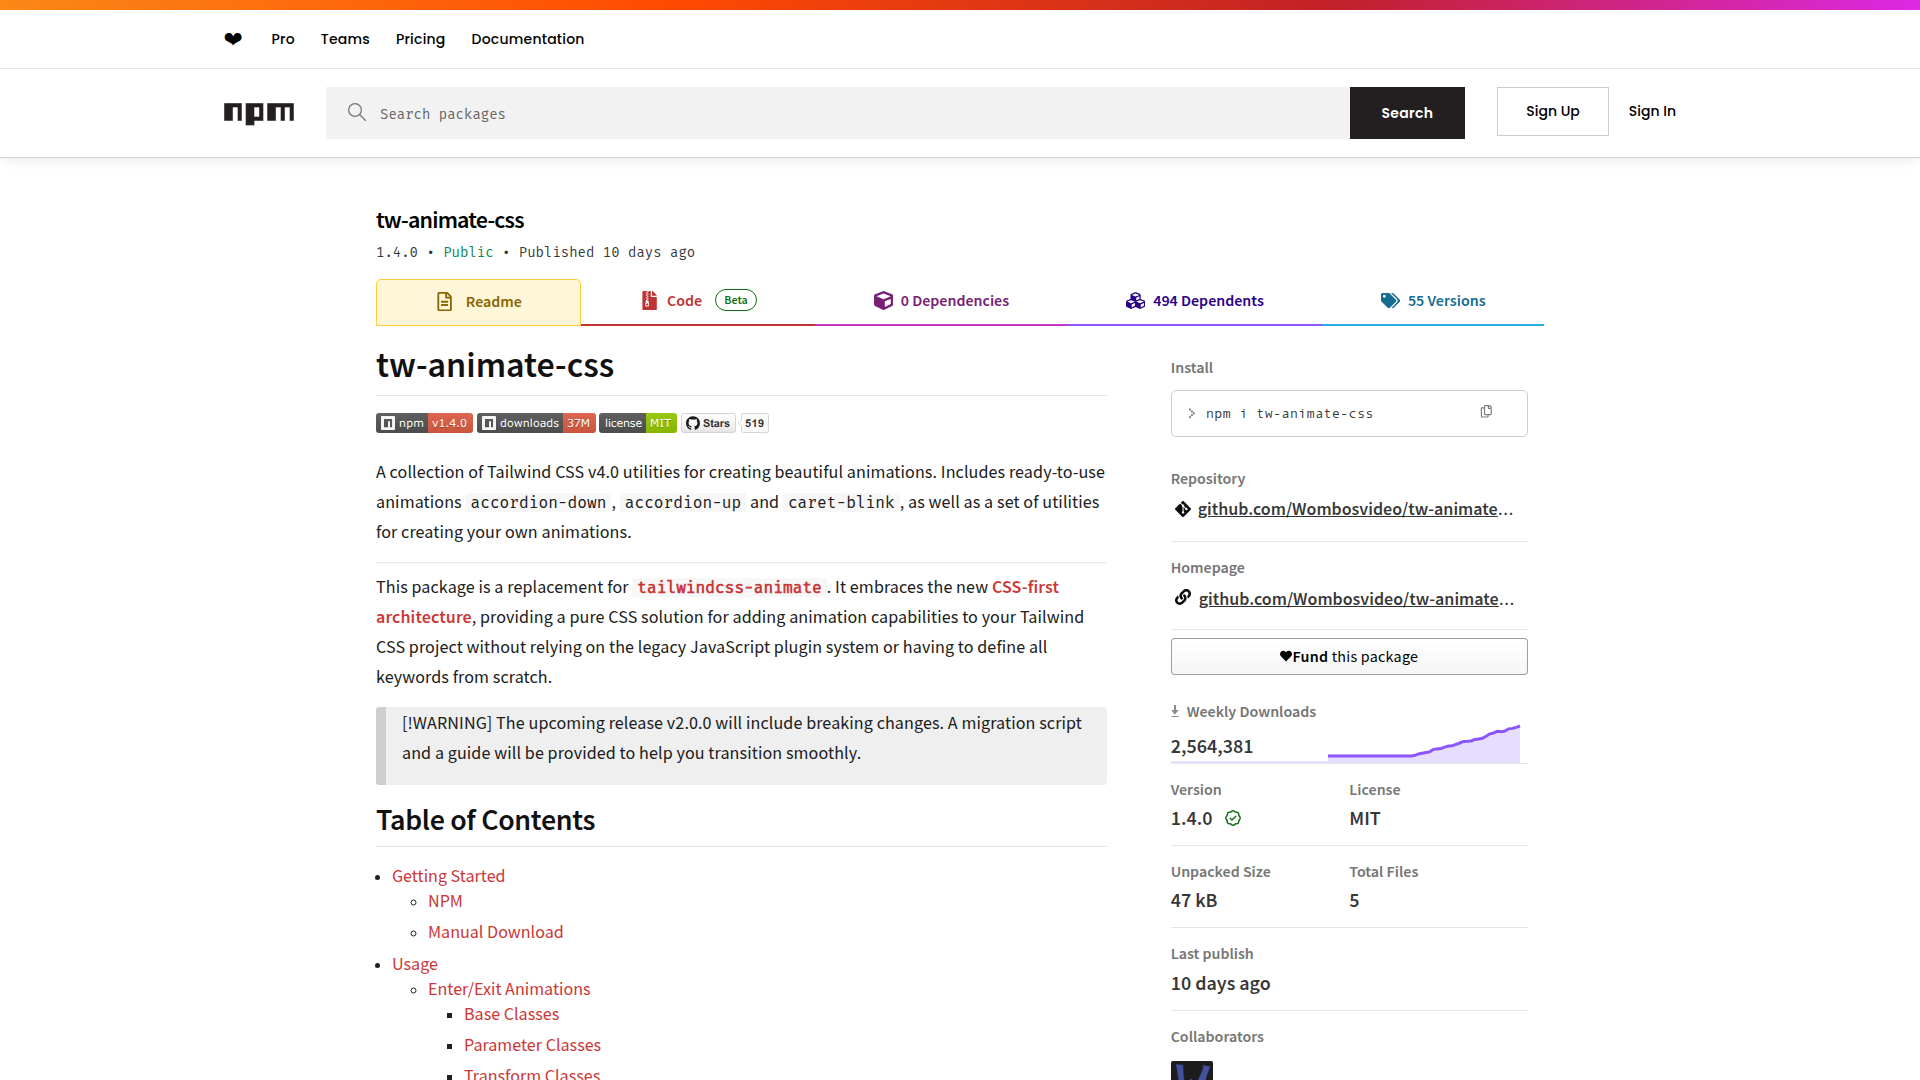Click the npm logo
Viewport: 1920px width, 1080px height.
259,113
